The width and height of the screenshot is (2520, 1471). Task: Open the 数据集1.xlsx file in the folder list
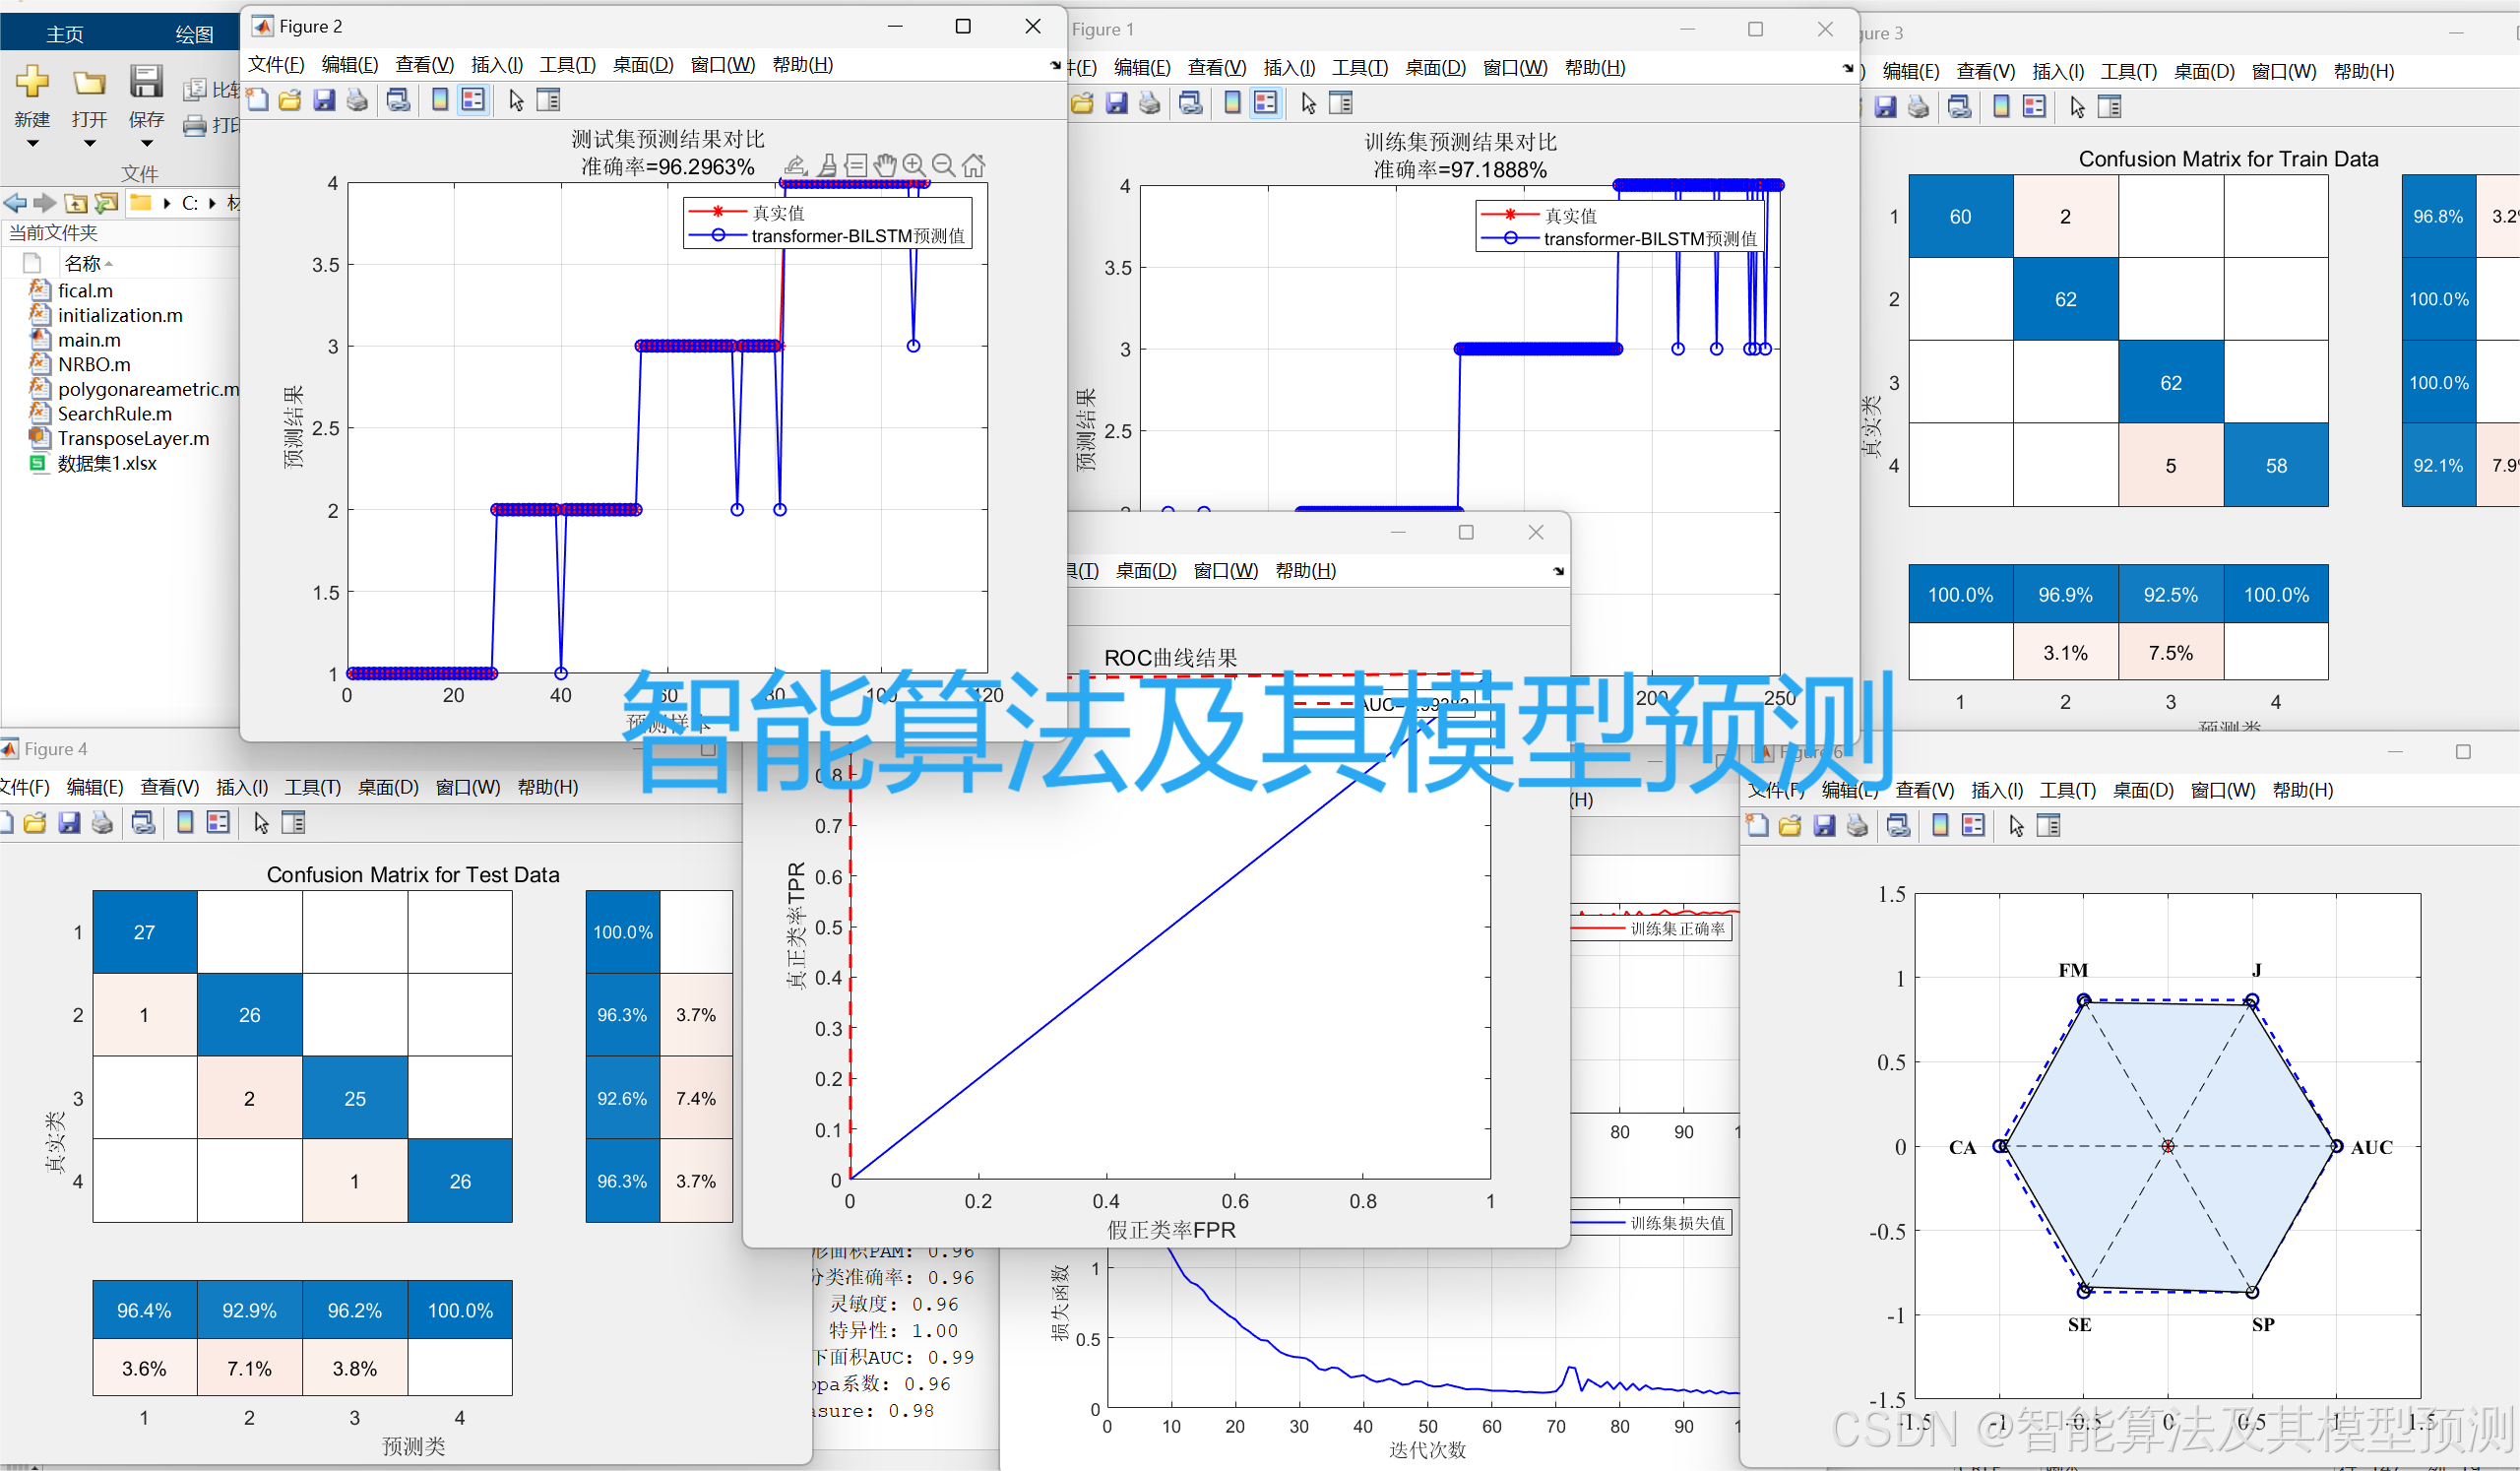pos(107,463)
